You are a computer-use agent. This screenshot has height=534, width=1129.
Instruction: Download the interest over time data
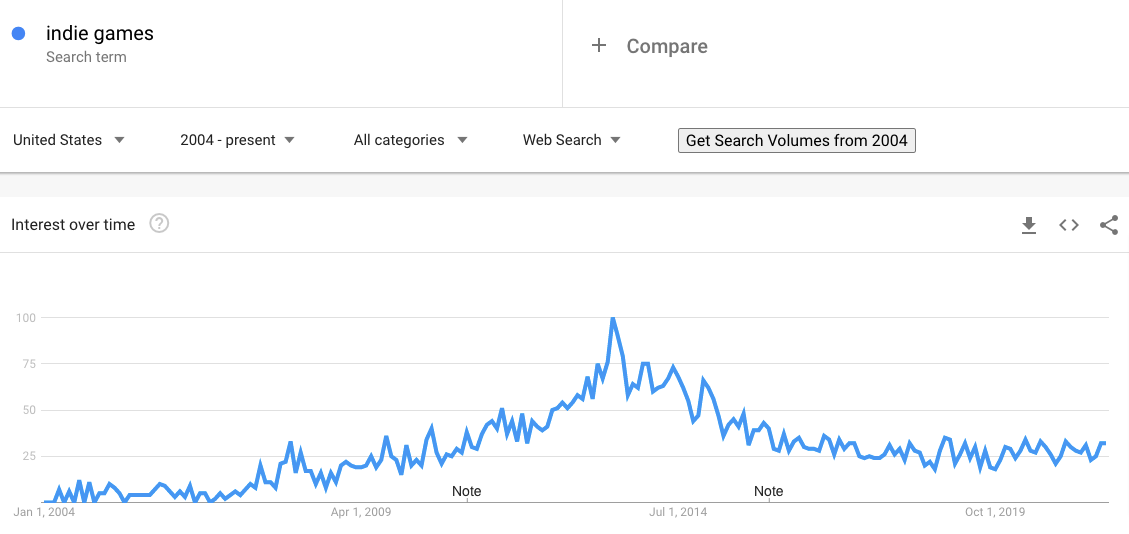[x=1029, y=225]
